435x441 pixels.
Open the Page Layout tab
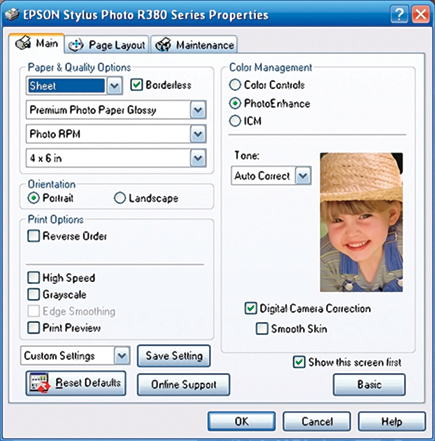(107, 45)
